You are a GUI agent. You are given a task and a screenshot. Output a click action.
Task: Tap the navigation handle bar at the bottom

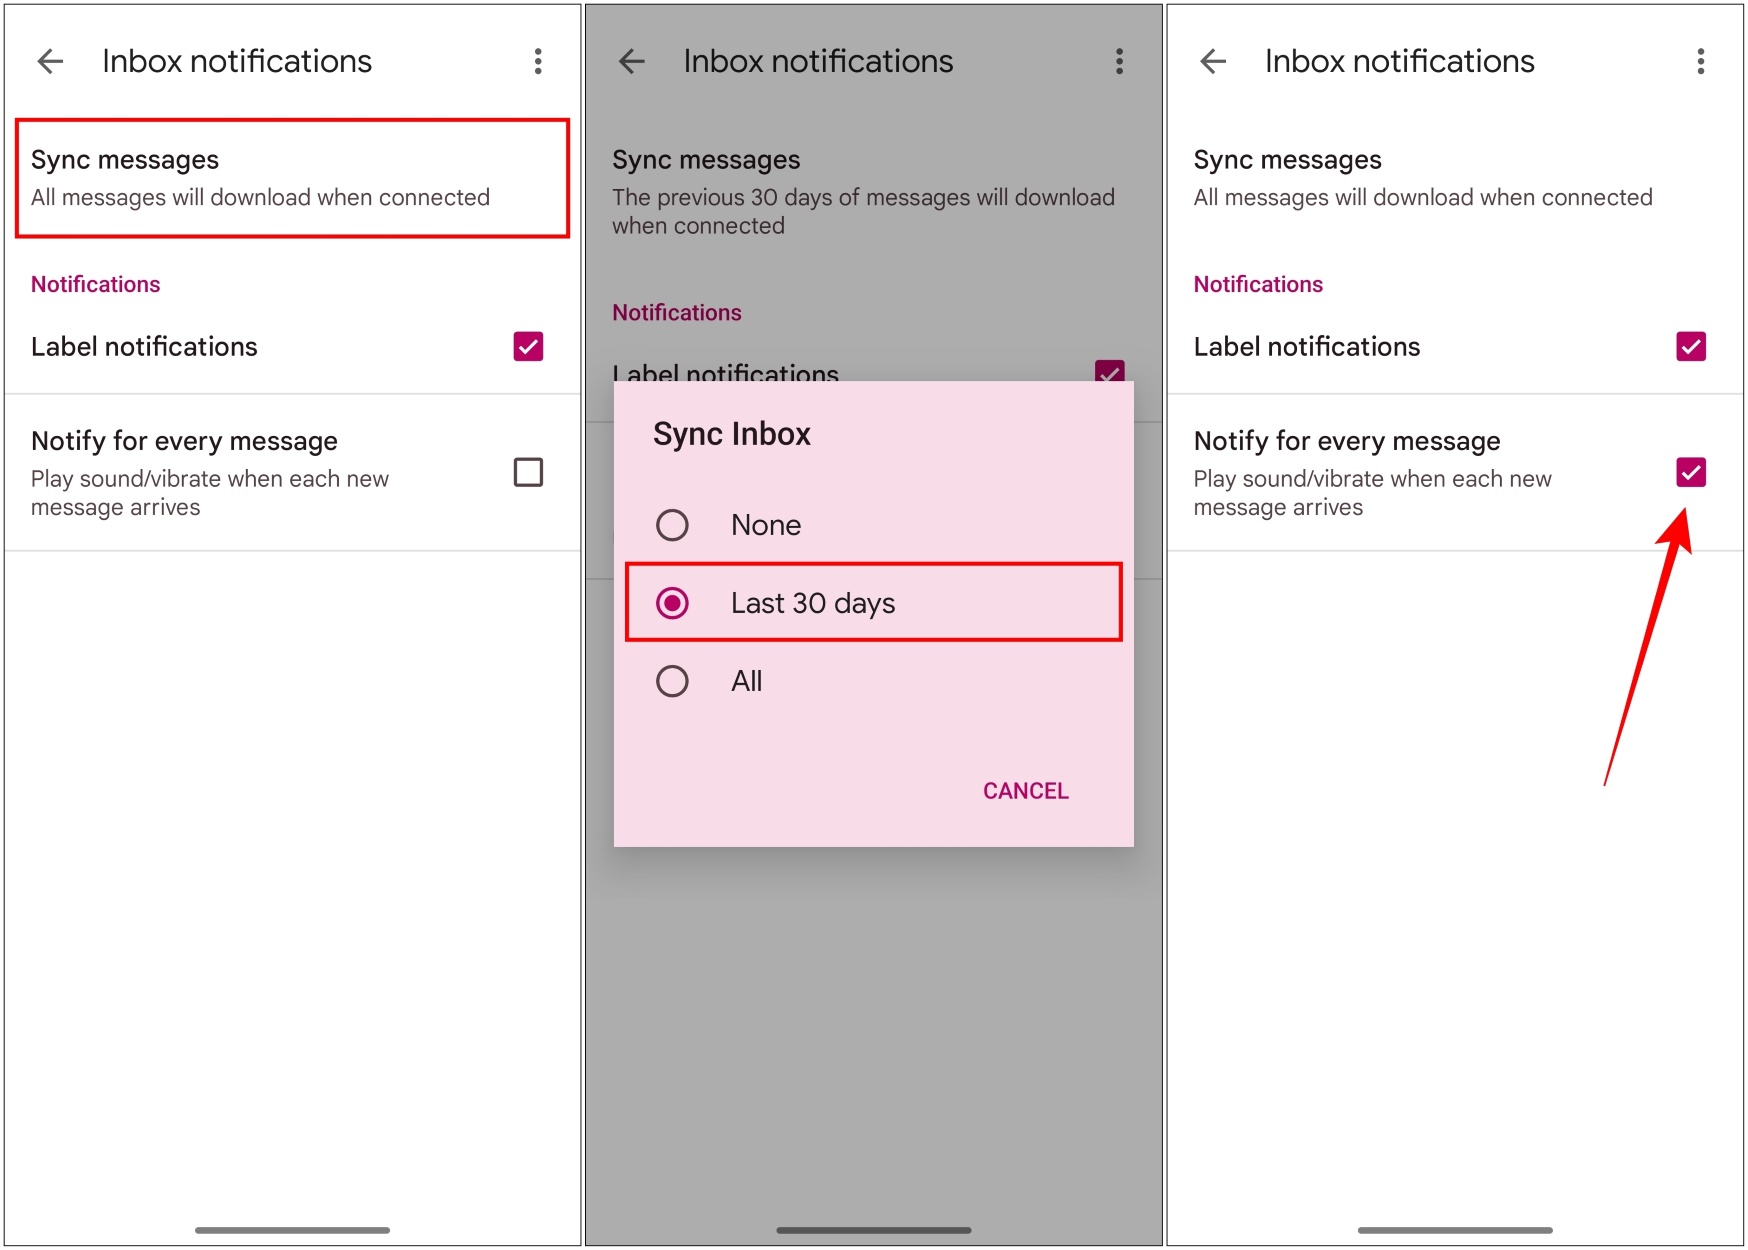pyautogui.click(x=291, y=1231)
